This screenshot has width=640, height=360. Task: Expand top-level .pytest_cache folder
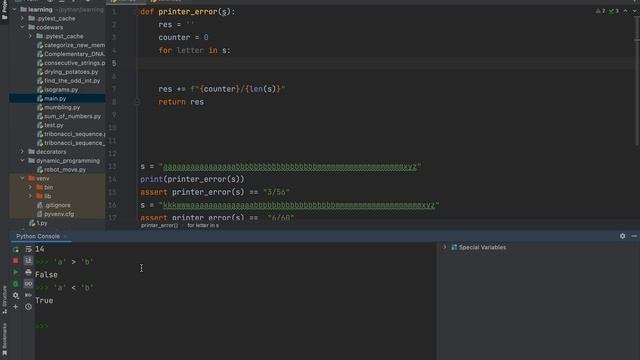pyautogui.click(x=22, y=18)
